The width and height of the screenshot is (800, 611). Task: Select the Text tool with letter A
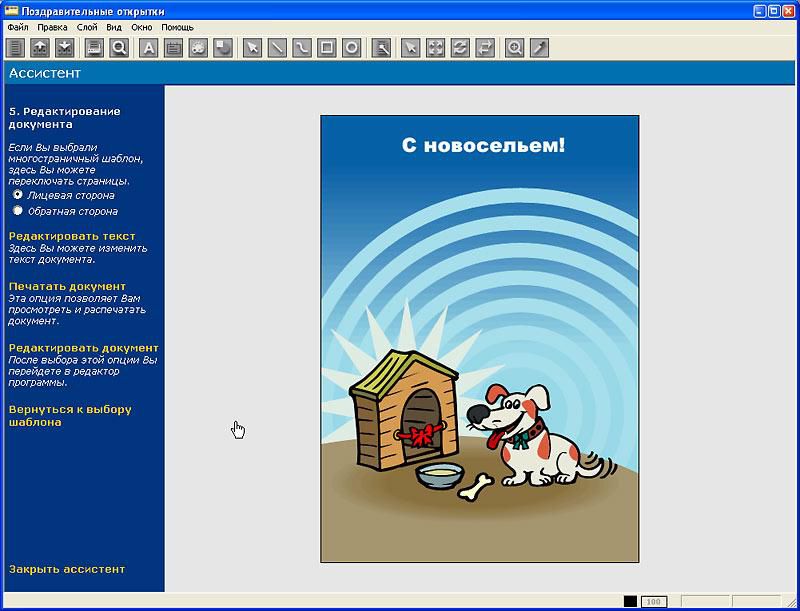pos(149,47)
